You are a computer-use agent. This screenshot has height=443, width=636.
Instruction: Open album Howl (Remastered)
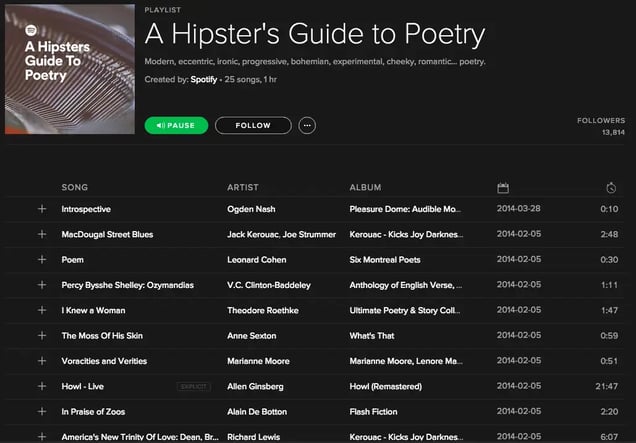[386, 387]
